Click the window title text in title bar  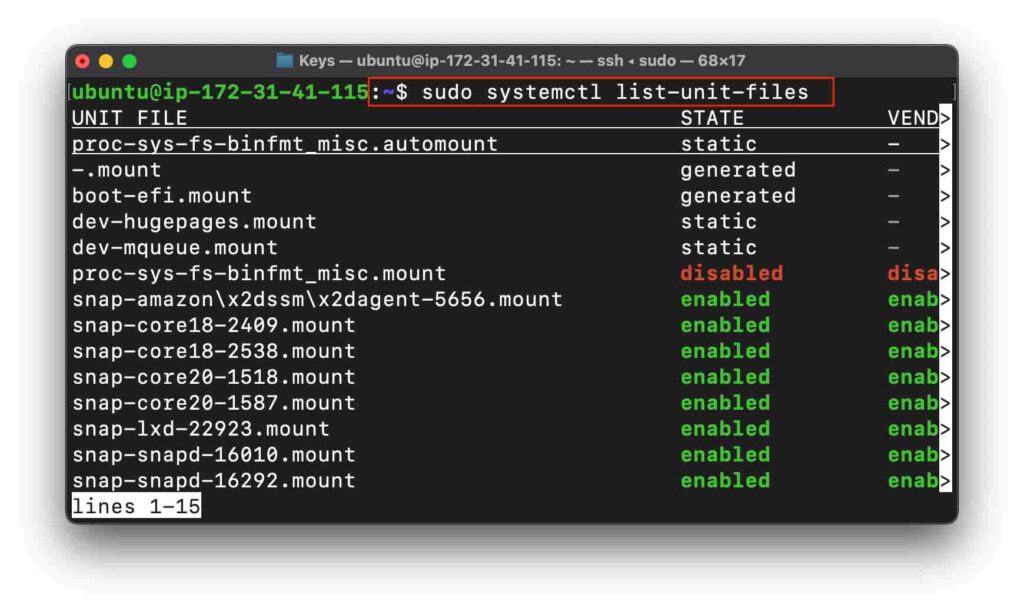(521, 61)
